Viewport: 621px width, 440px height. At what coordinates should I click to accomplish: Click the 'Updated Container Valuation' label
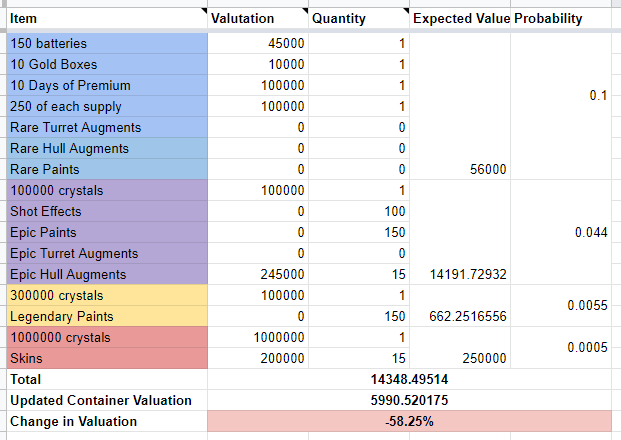(x=106, y=401)
